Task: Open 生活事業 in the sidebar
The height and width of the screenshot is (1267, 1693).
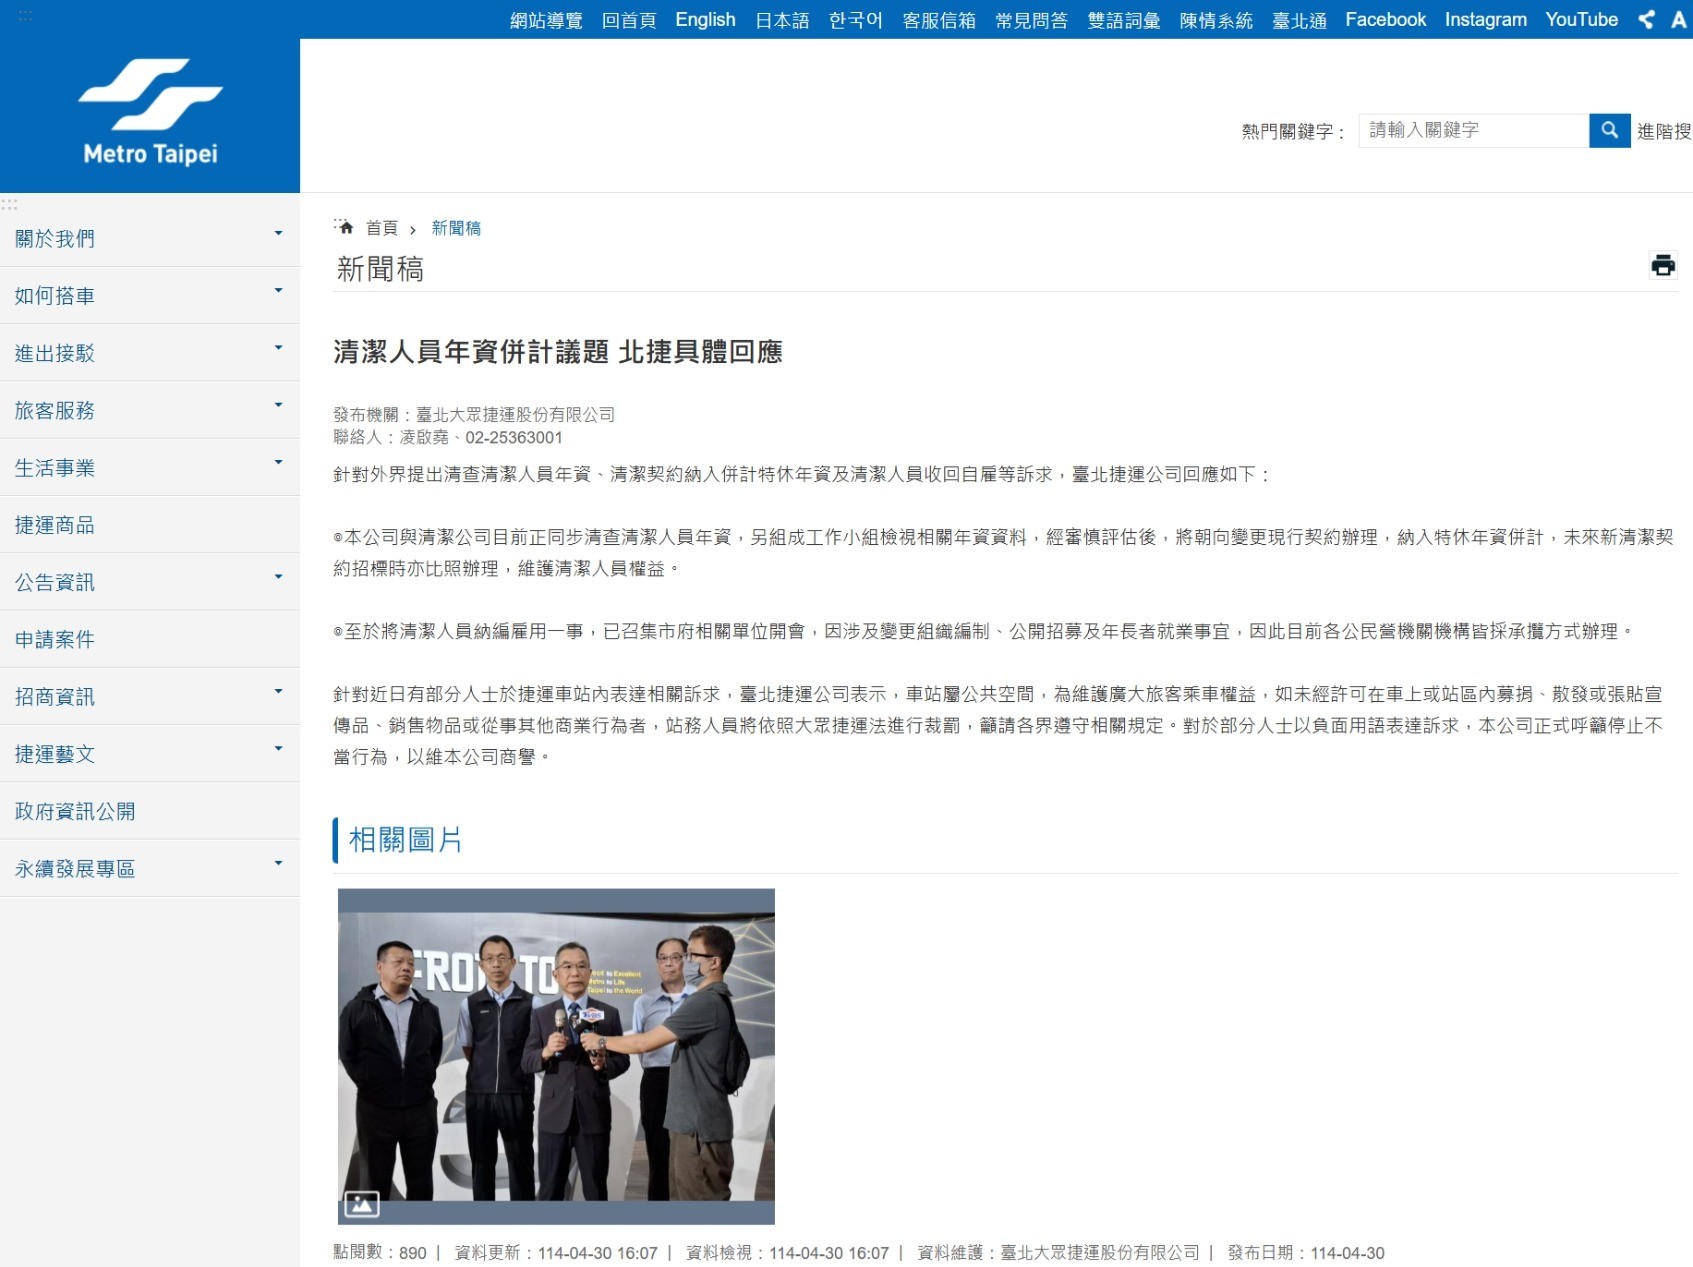Action: tap(55, 468)
